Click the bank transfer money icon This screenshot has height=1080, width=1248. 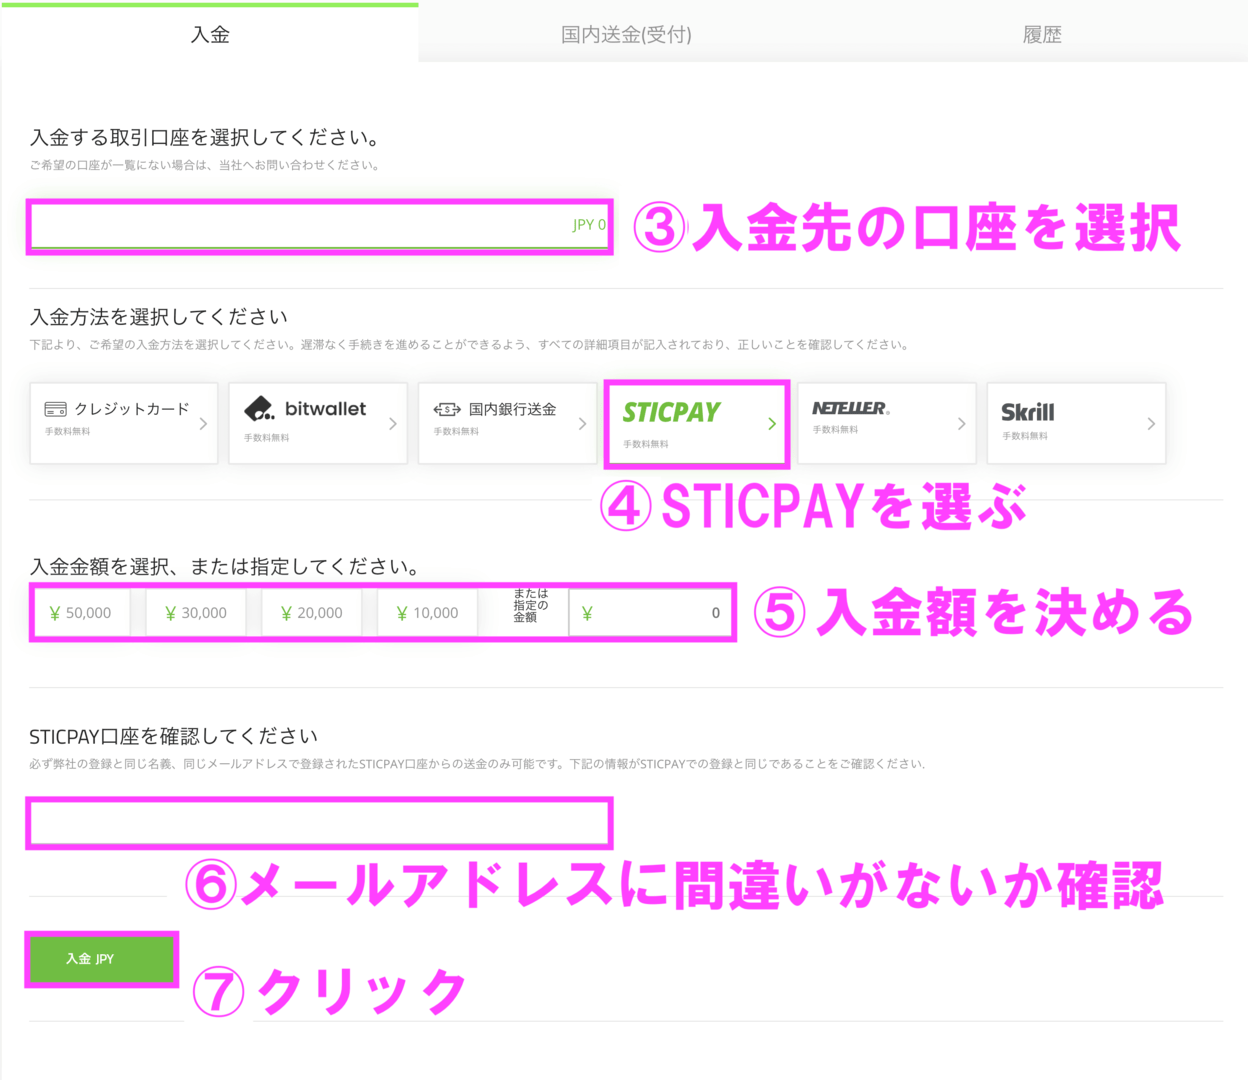[447, 409]
